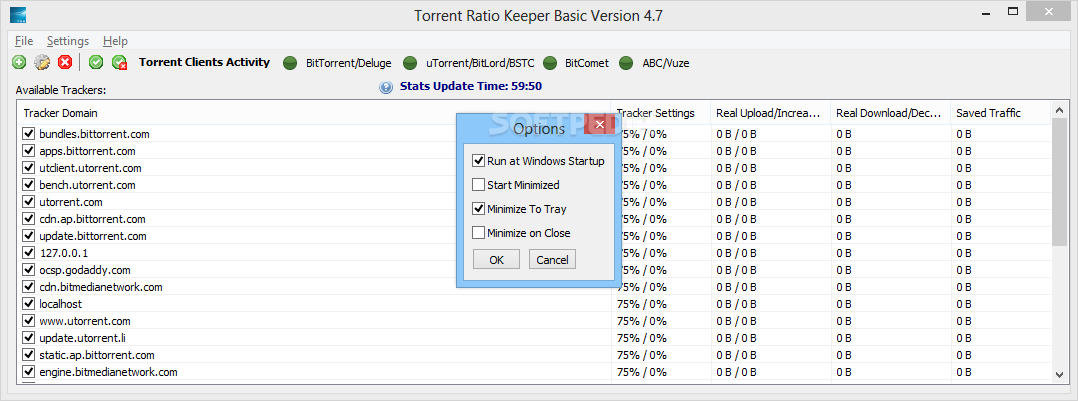
Task: Click the Saved Traffic column header
Action: [x=1000, y=113]
